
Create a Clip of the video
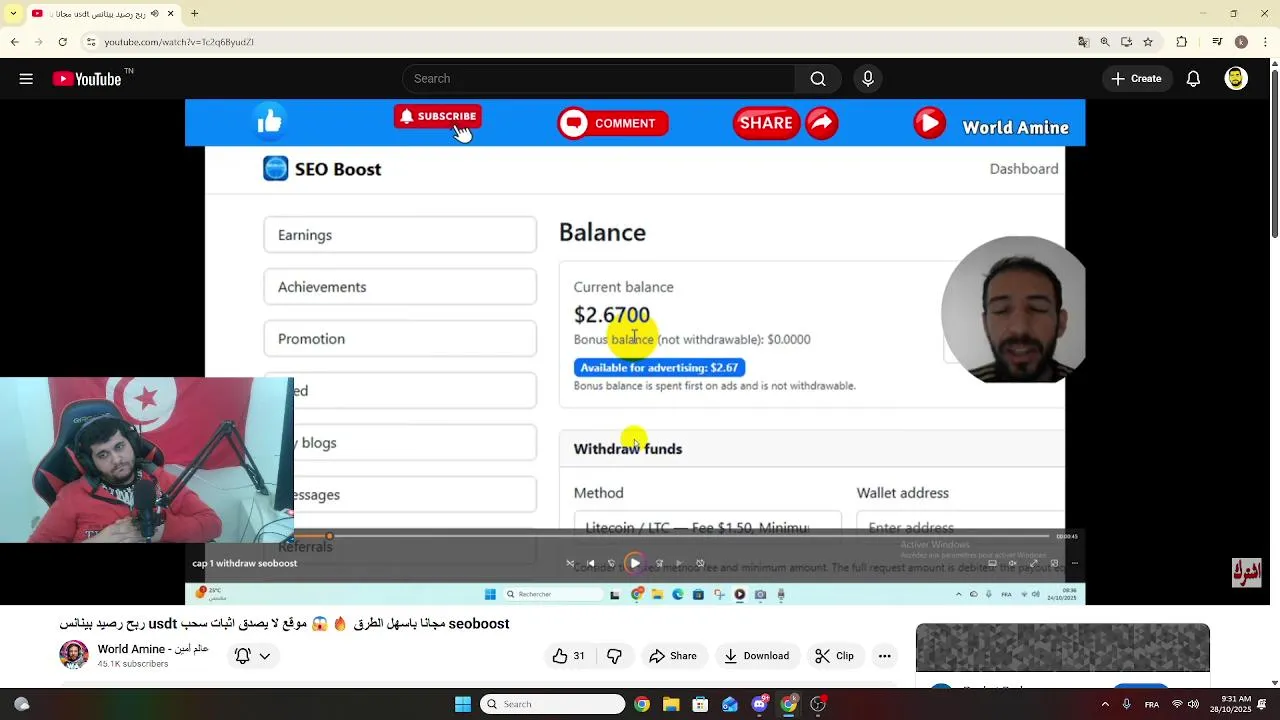click(x=834, y=656)
